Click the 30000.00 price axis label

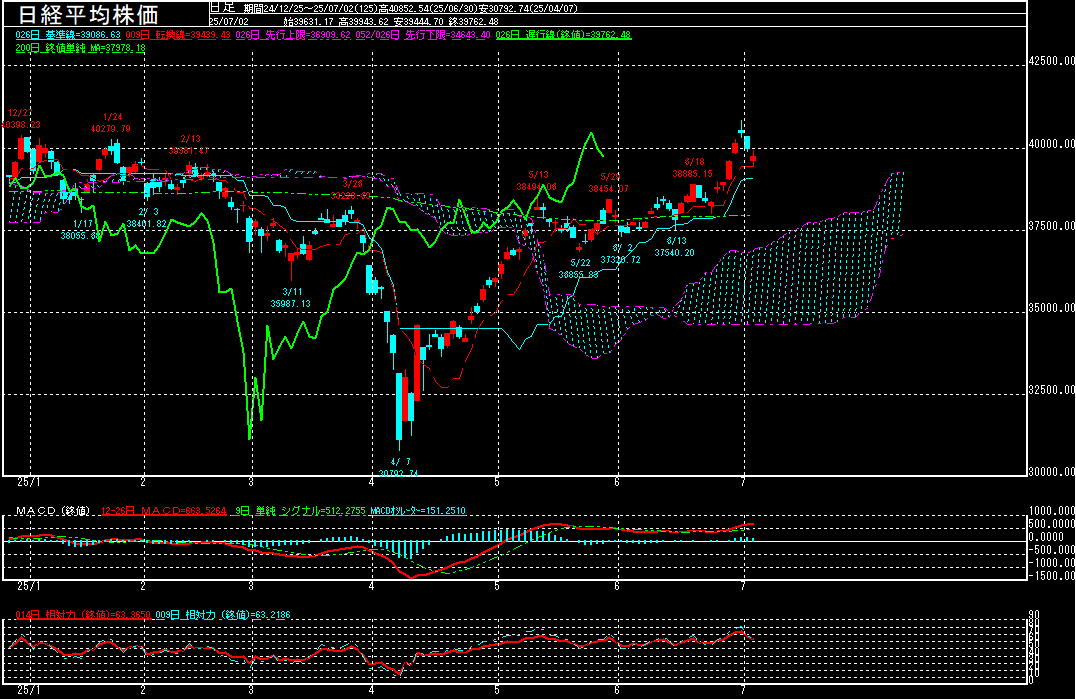(1052, 472)
